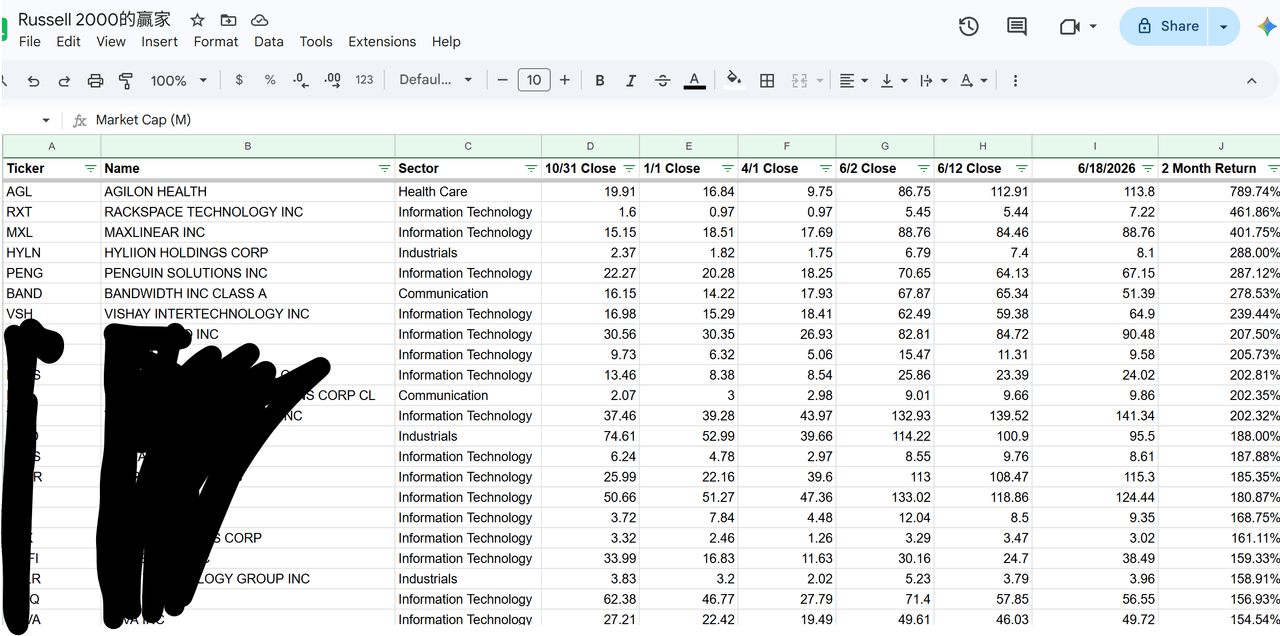Toggle strikethrough formatting
The height and width of the screenshot is (636, 1280).
click(662, 81)
